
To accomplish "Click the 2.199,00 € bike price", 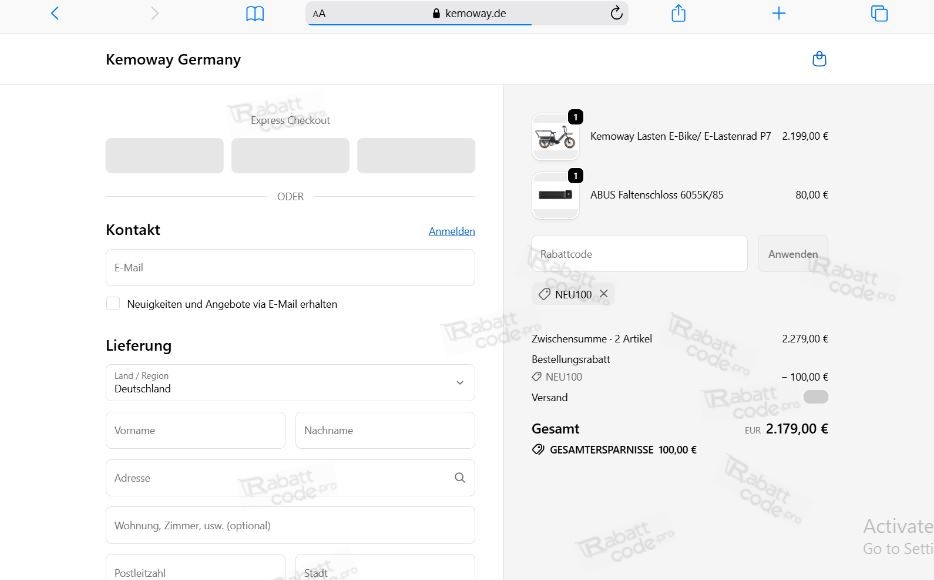I will coord(805,136).
